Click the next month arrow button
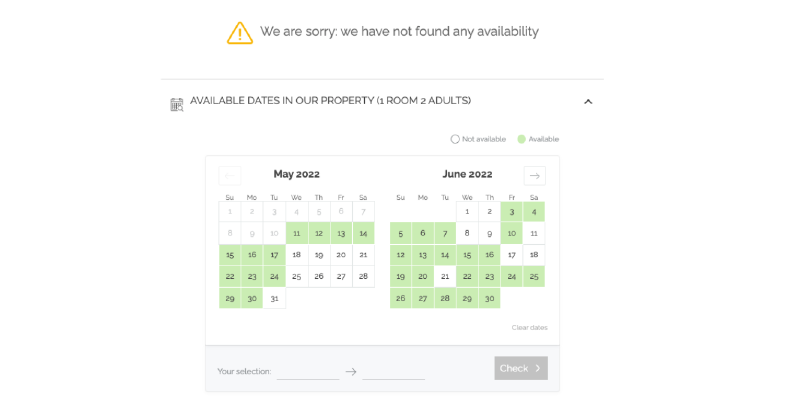This screenshot has height=411, width=800. tap(534, 175)
